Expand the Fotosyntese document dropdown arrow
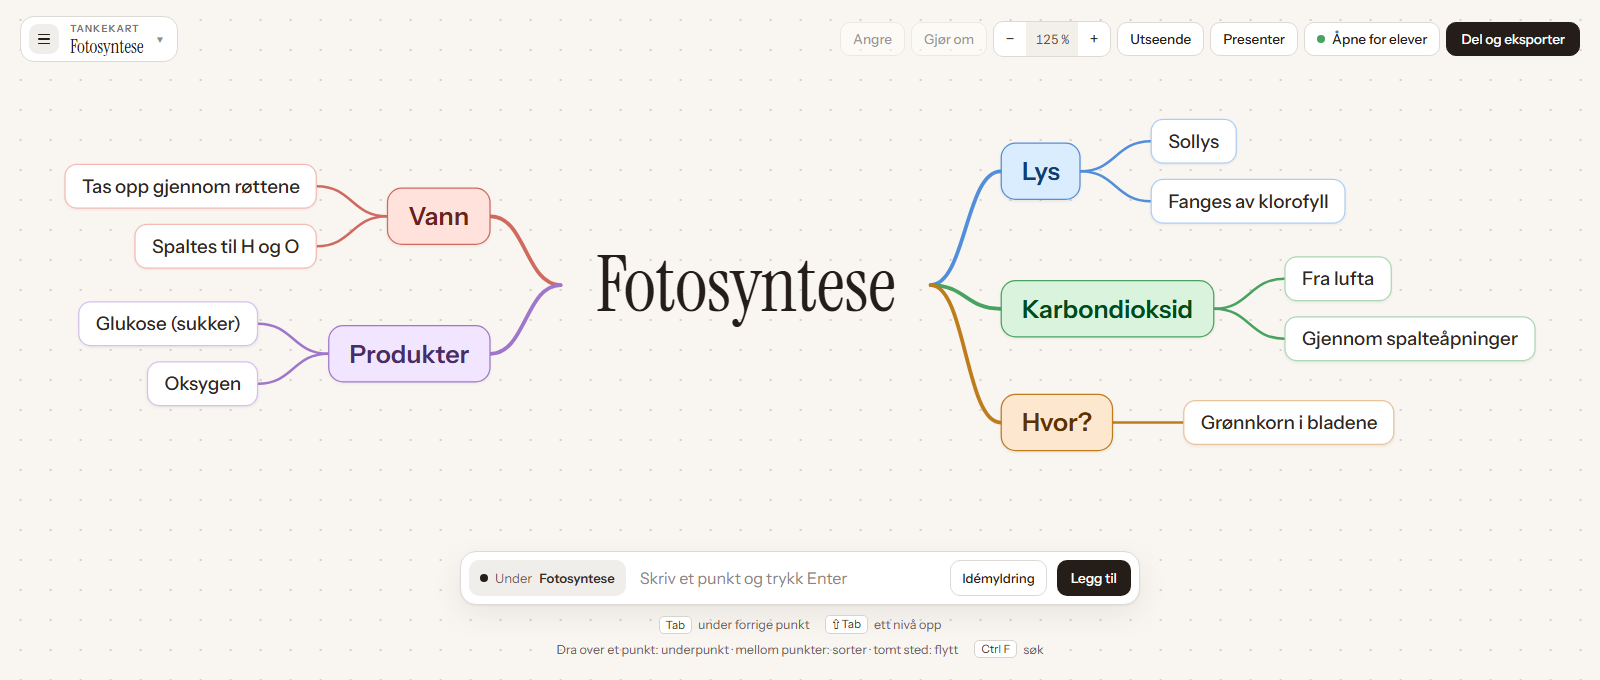 click(x=160, y=40)
